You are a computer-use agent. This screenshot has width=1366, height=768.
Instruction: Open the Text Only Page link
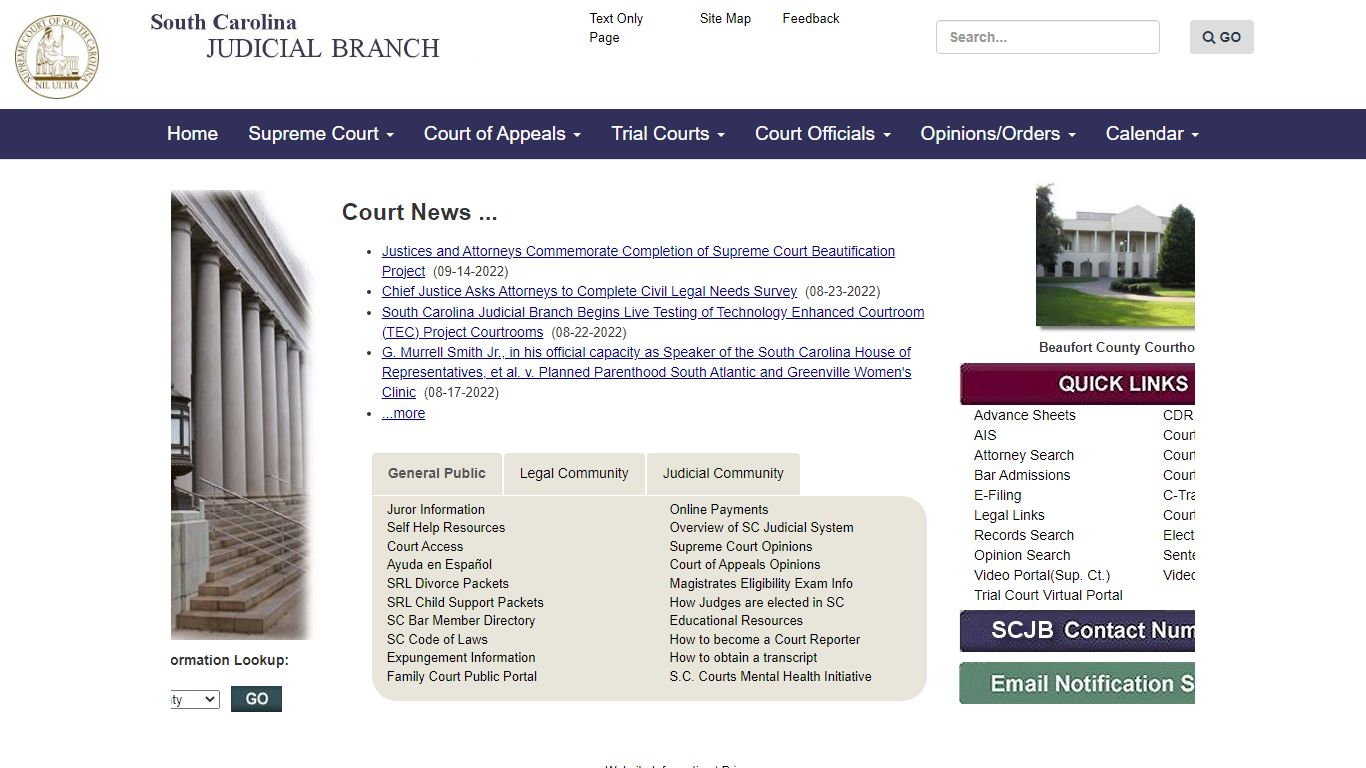(x=616, y=28)
